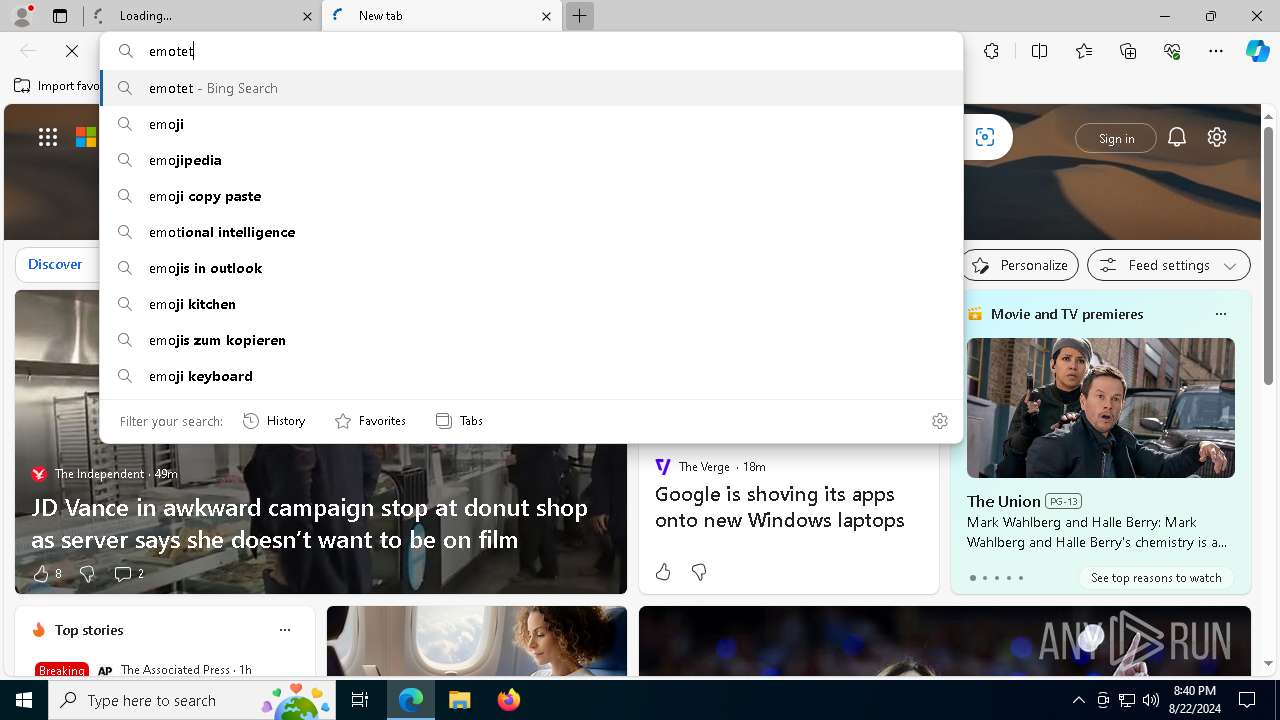Open tab actions menu icon
Viewport: 1280px width, 720px height.
pos(60,16)
